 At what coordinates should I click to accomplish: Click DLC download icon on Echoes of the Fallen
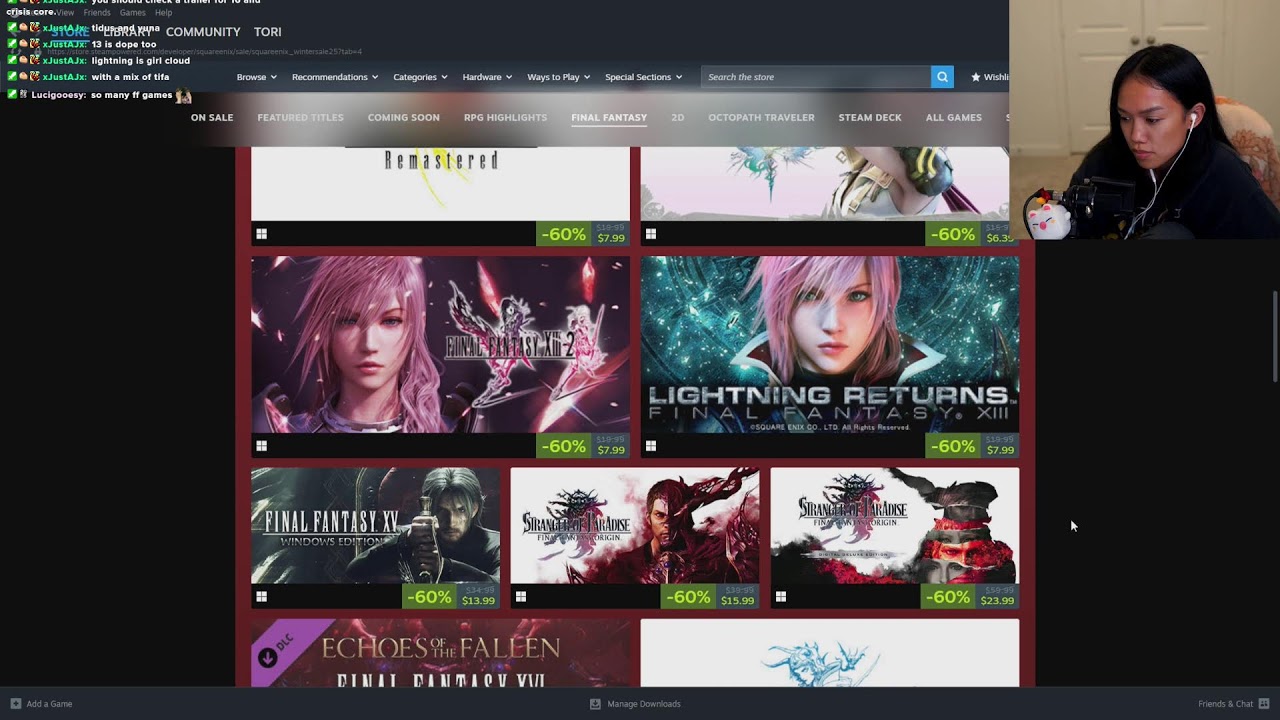tap(267, 657)
